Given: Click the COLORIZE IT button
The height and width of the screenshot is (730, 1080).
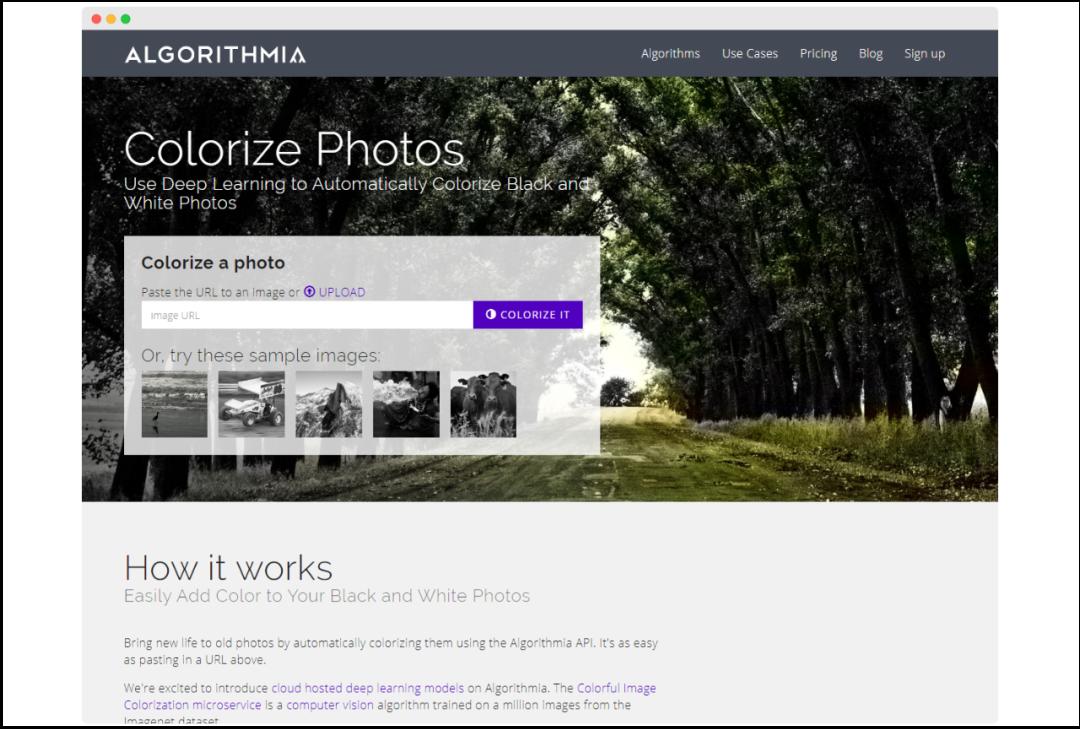Looking at the screenshot, I should (528, 315).
